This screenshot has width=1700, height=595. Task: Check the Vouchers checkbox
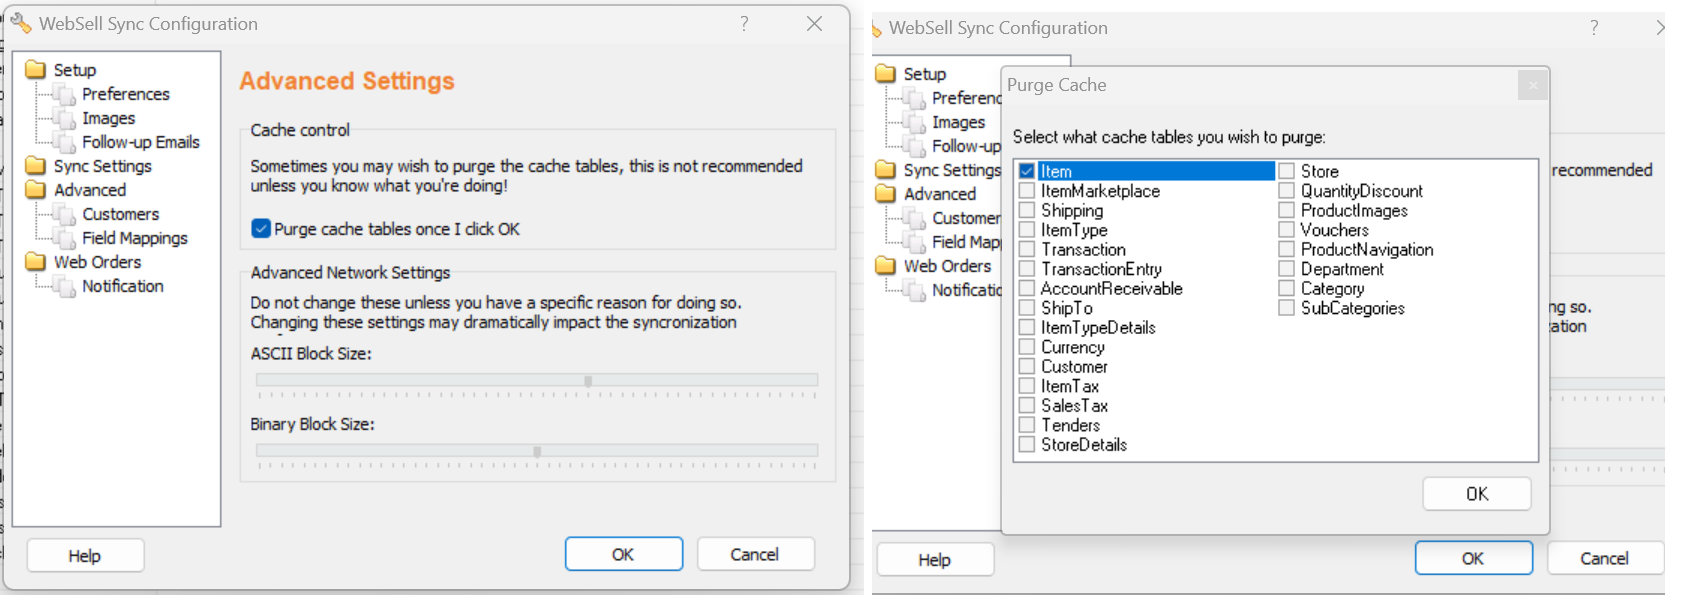click(x=1287, y=230)
